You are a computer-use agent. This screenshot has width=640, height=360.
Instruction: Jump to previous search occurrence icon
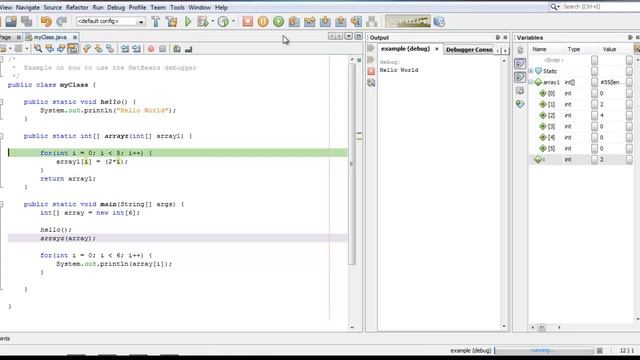50,49
